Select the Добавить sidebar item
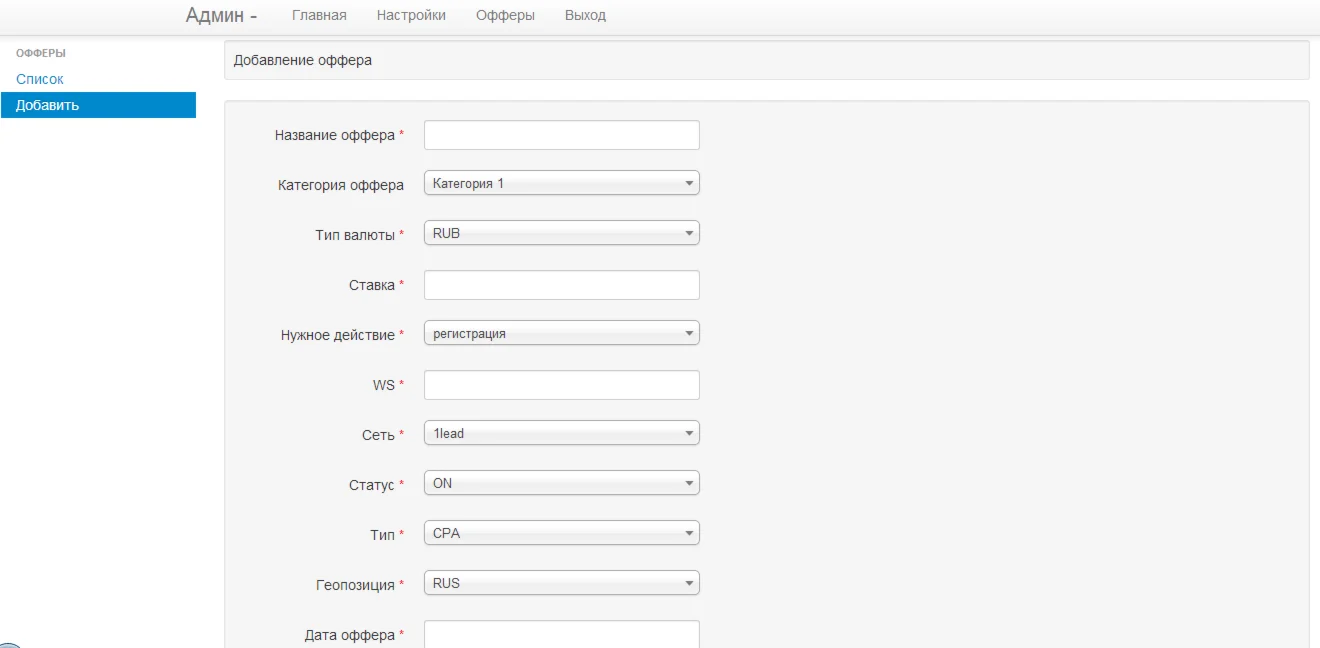 pos(98,105)
